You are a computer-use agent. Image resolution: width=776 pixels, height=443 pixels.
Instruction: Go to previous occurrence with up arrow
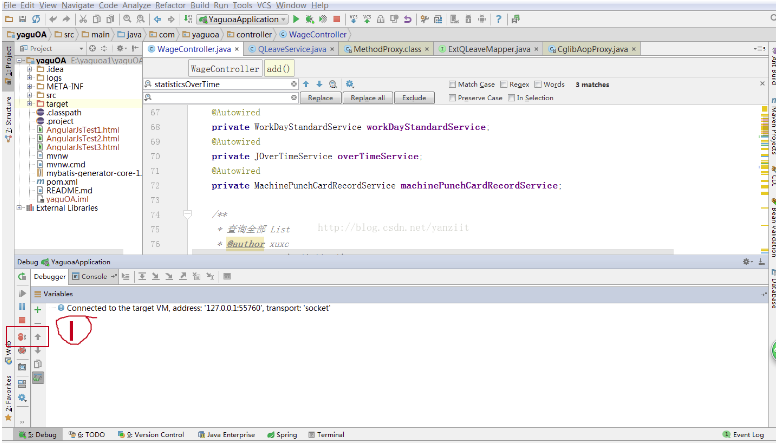click(306, 84)
